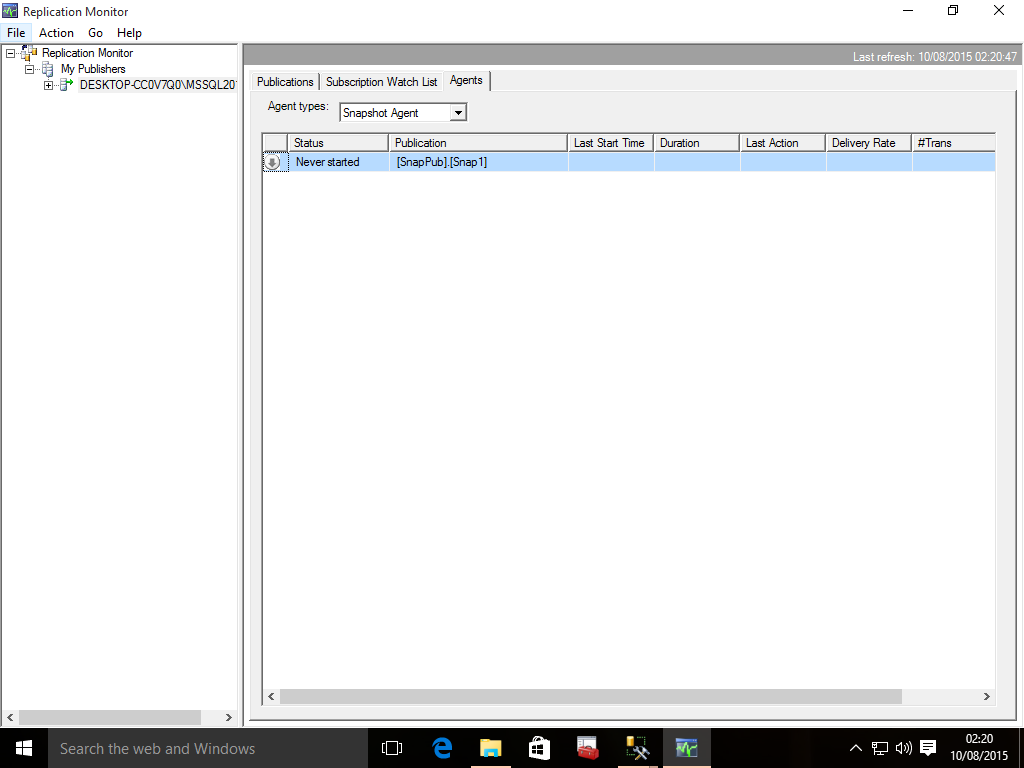The width and height of the screenshot is (1024, 768).
Task: Switch to the Subscription Watch List tab
Action: (x=381, y=82)
